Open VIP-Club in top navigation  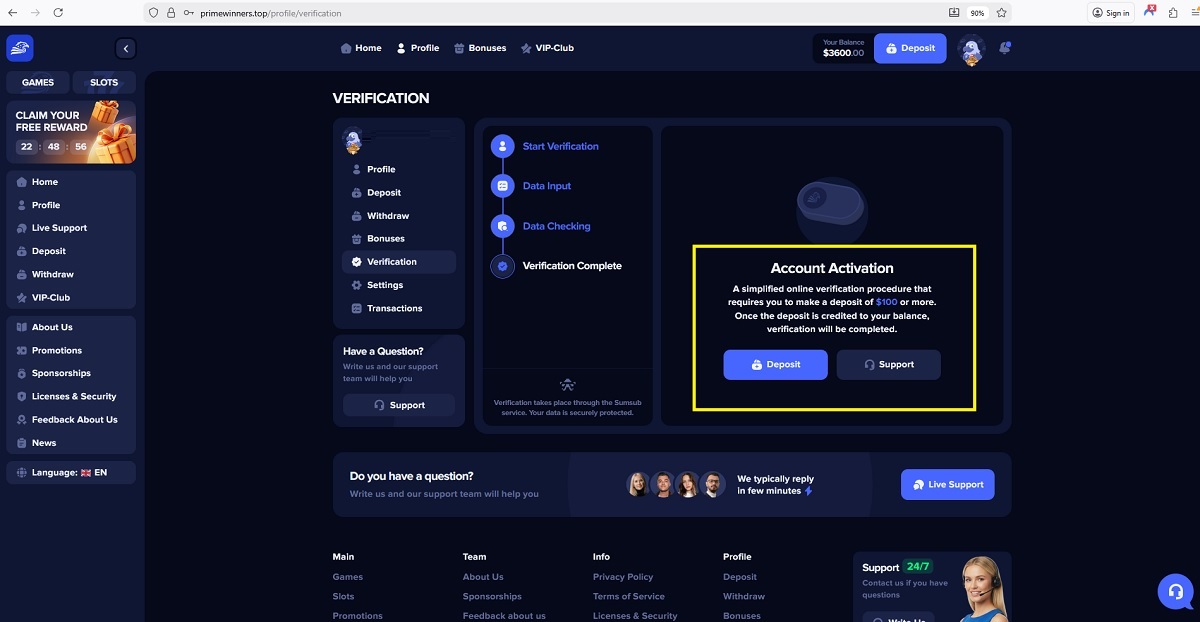tap(547, 48)
